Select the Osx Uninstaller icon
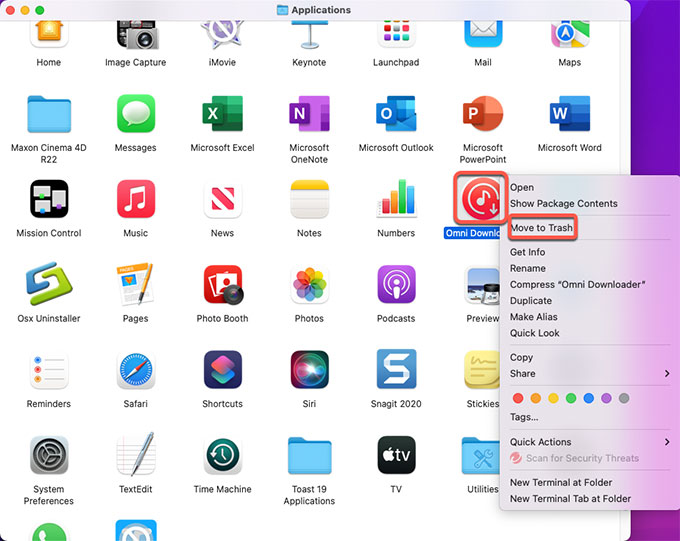This screenshot has width=680, height=541. coord(49,284)
